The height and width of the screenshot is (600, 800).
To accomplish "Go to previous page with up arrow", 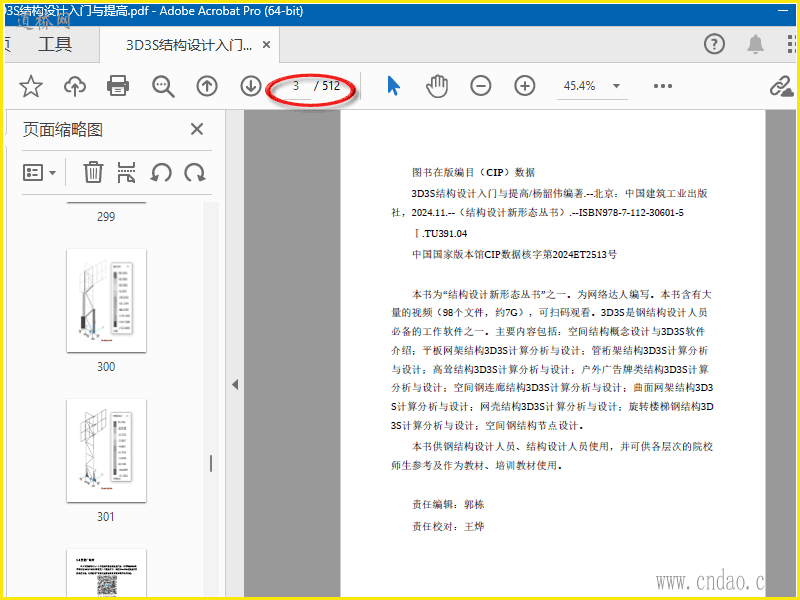I will click(x=207, y=86).
